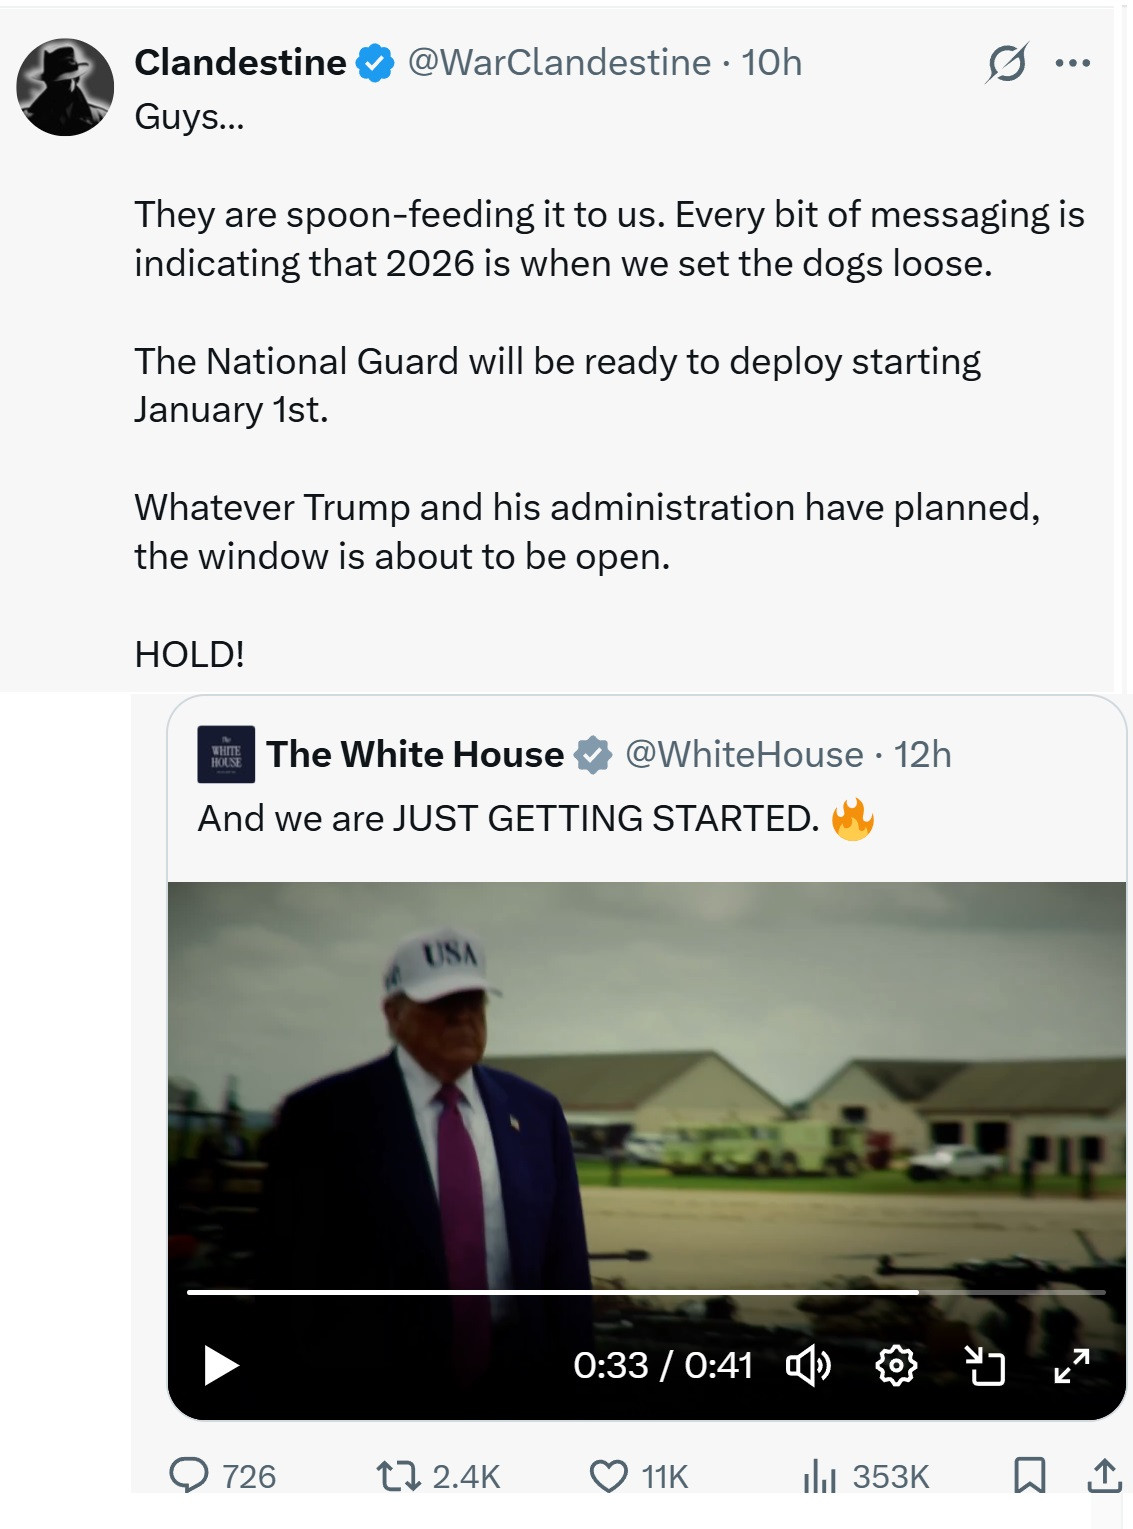
Task: Open video settings gear
Action: (x=896, y=1365)
